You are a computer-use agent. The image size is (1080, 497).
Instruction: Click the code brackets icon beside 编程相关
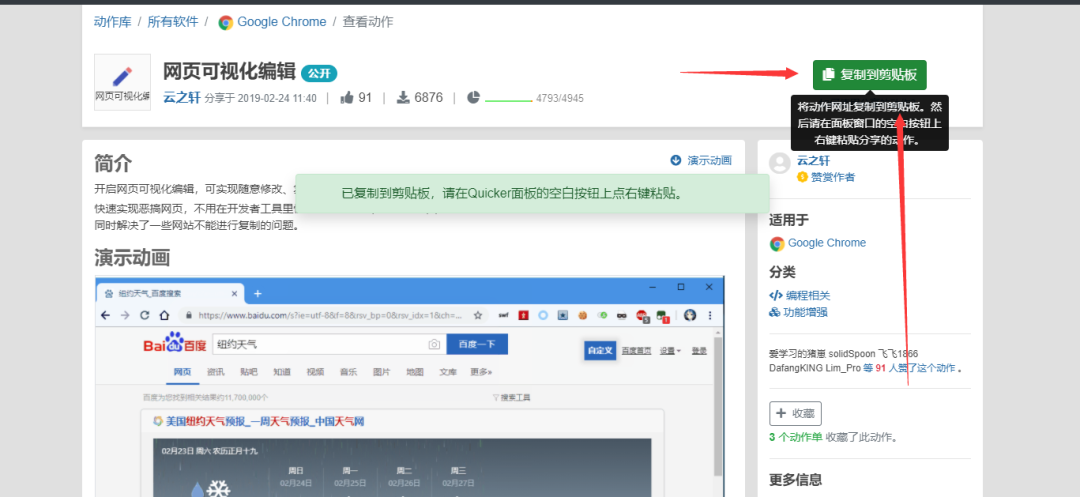(x=776, y=295)
